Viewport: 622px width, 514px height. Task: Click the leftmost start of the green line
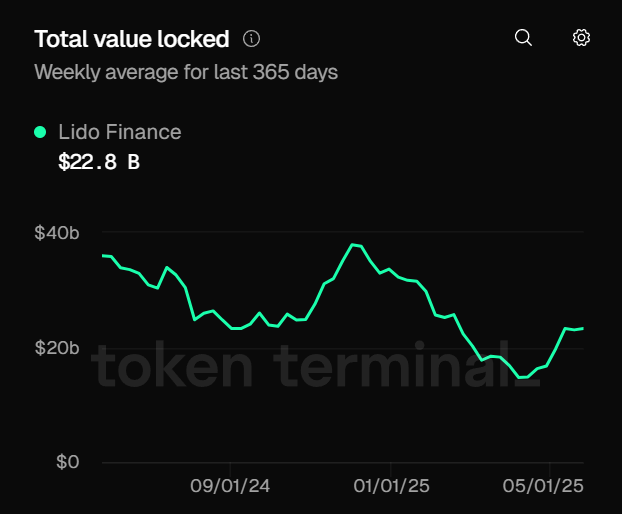coord(103,255)
